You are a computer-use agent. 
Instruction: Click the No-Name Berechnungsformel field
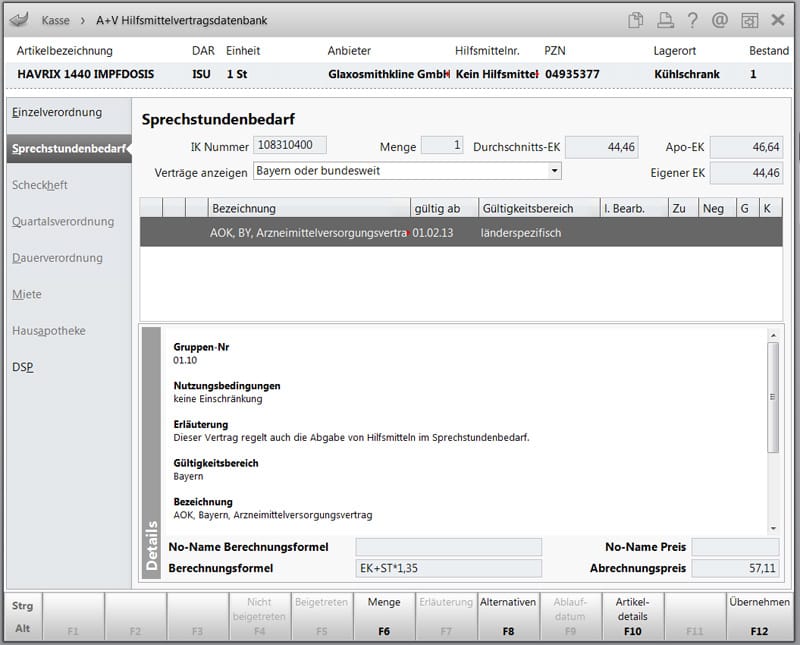click(x=448, y=547)
